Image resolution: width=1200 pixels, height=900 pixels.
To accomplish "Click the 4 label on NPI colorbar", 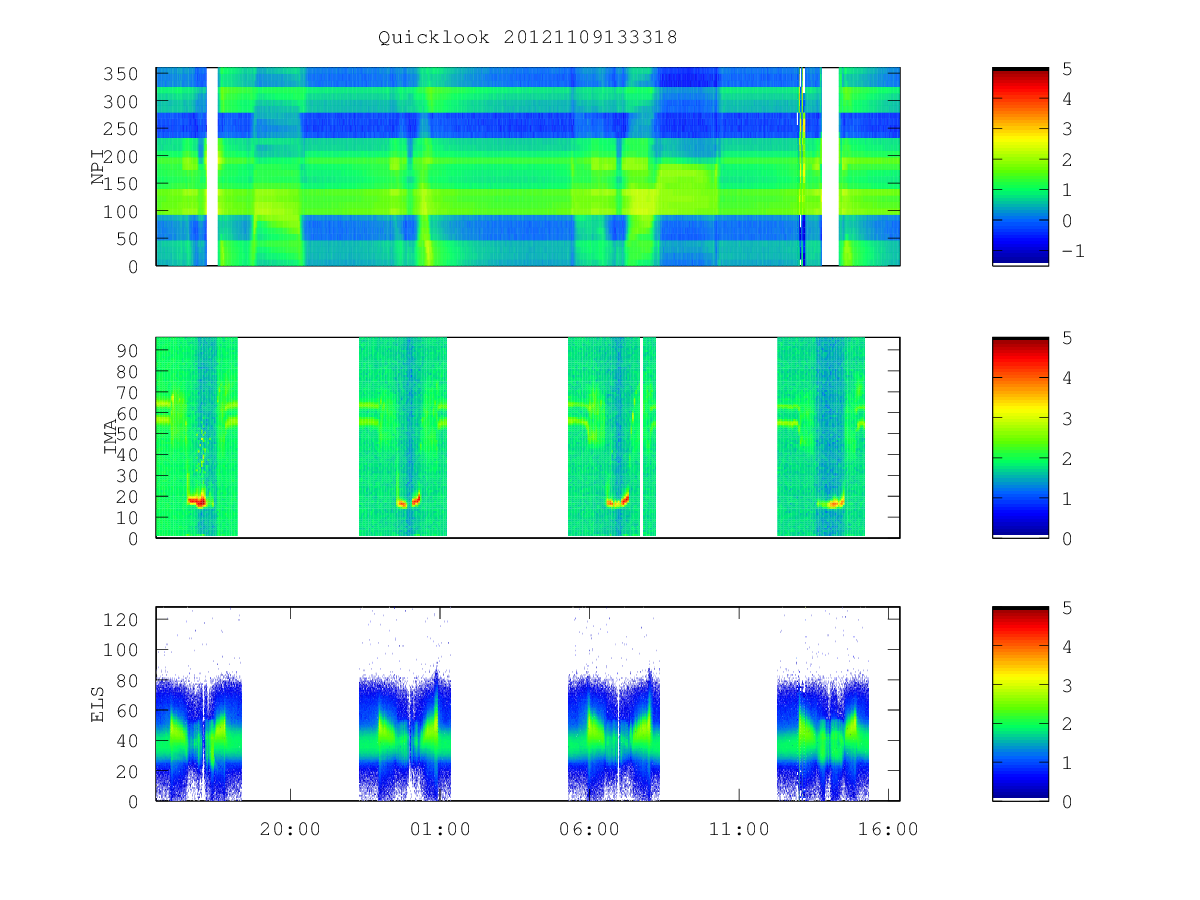I will pyautogui.click(x=1065, y=99).
